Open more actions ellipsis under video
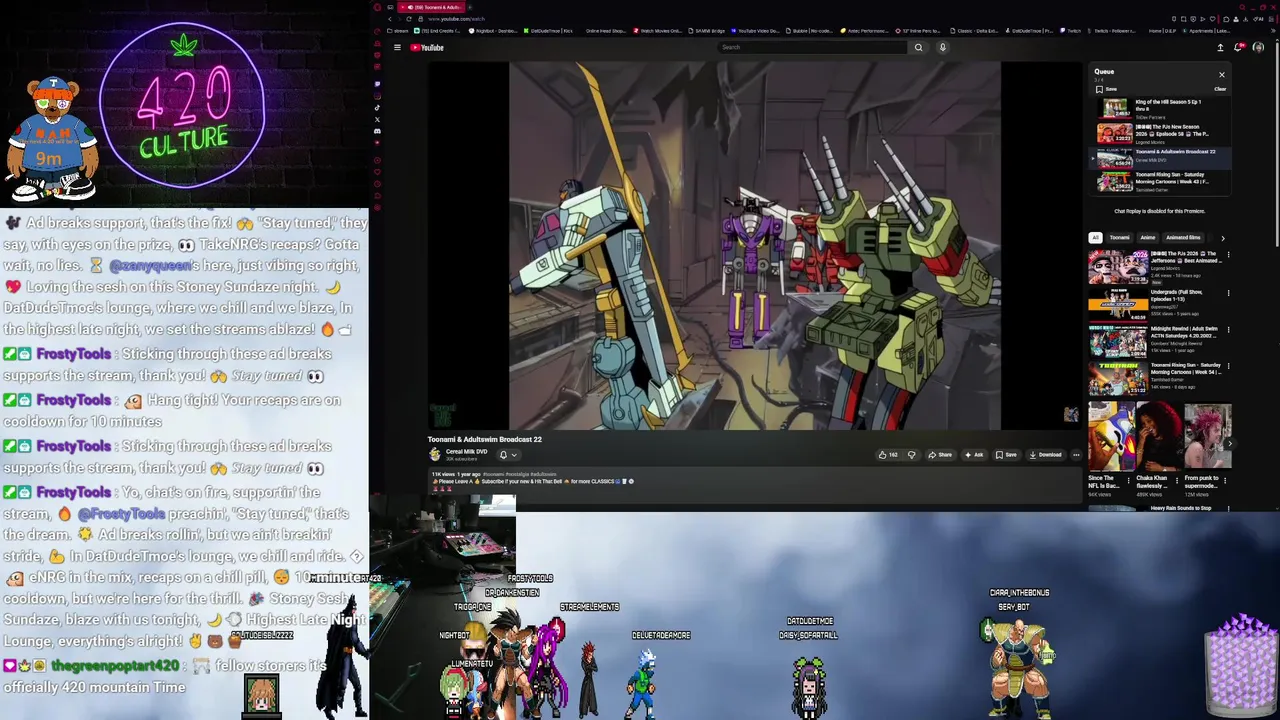Viewport: 1280px width, 720px height. pyautogui.click(x=1076, y=455)
